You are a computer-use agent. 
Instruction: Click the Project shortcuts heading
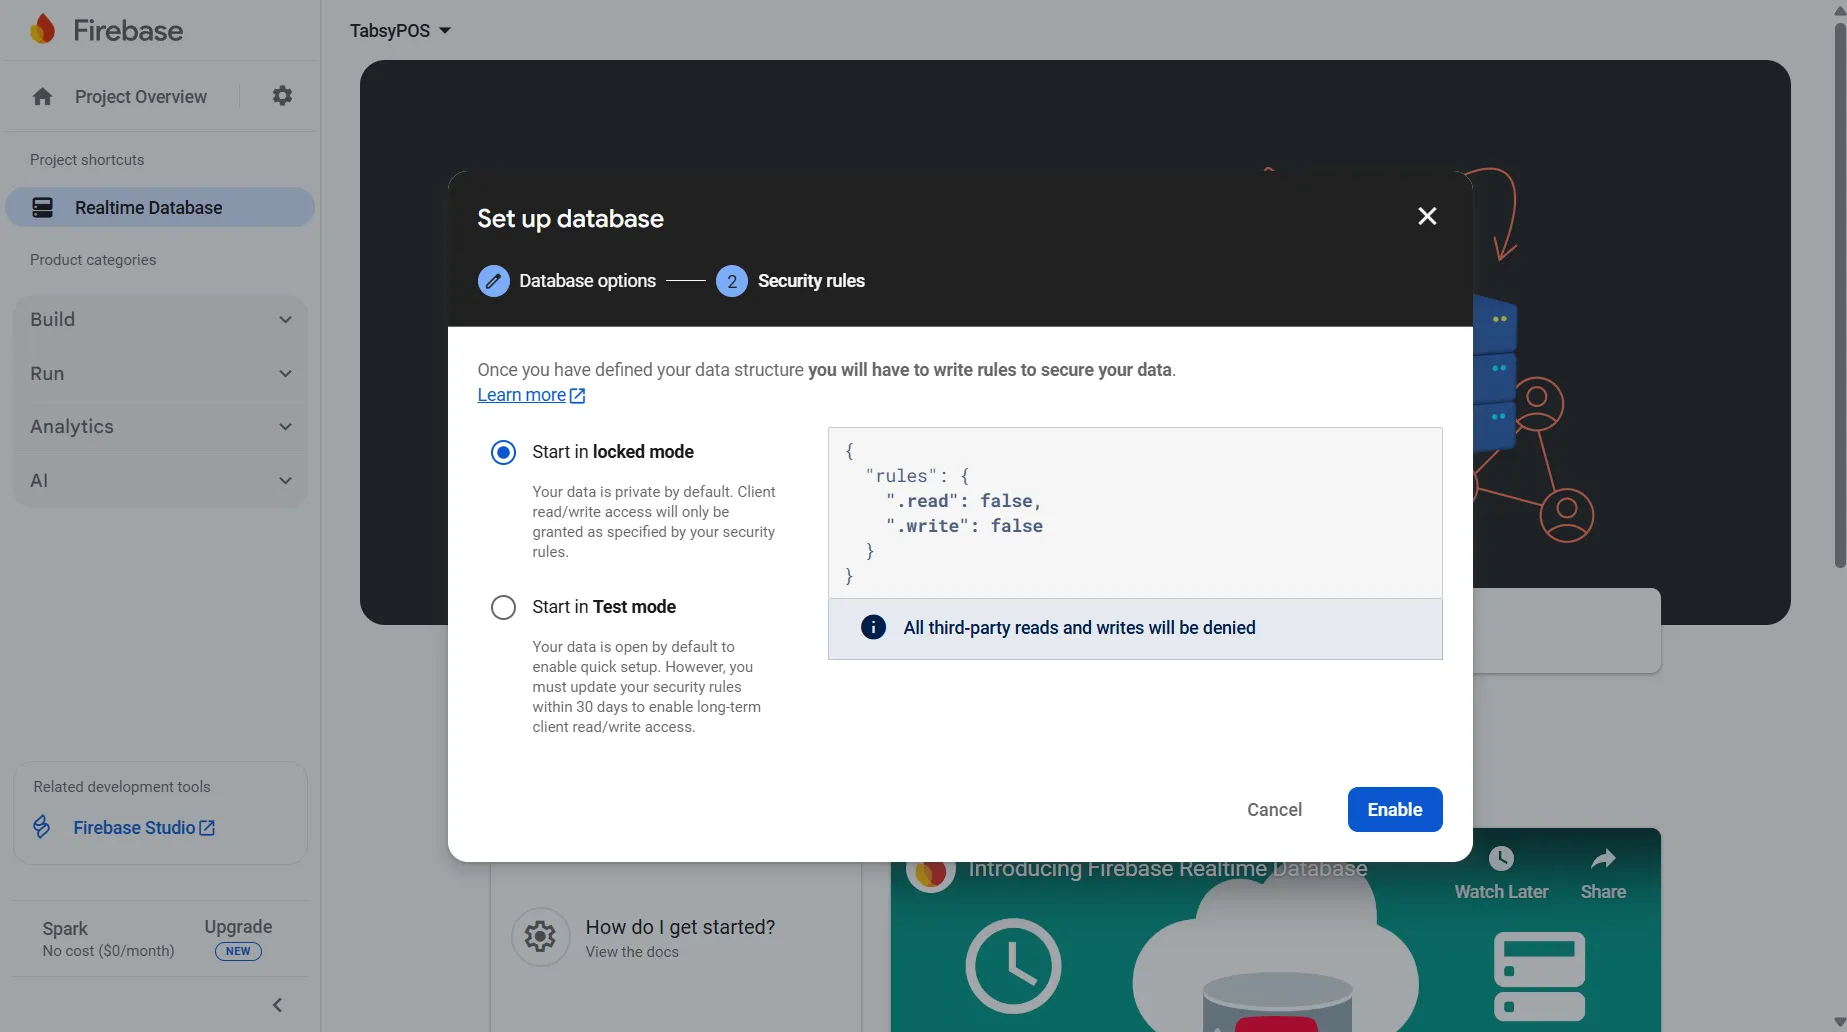[87, 160]
